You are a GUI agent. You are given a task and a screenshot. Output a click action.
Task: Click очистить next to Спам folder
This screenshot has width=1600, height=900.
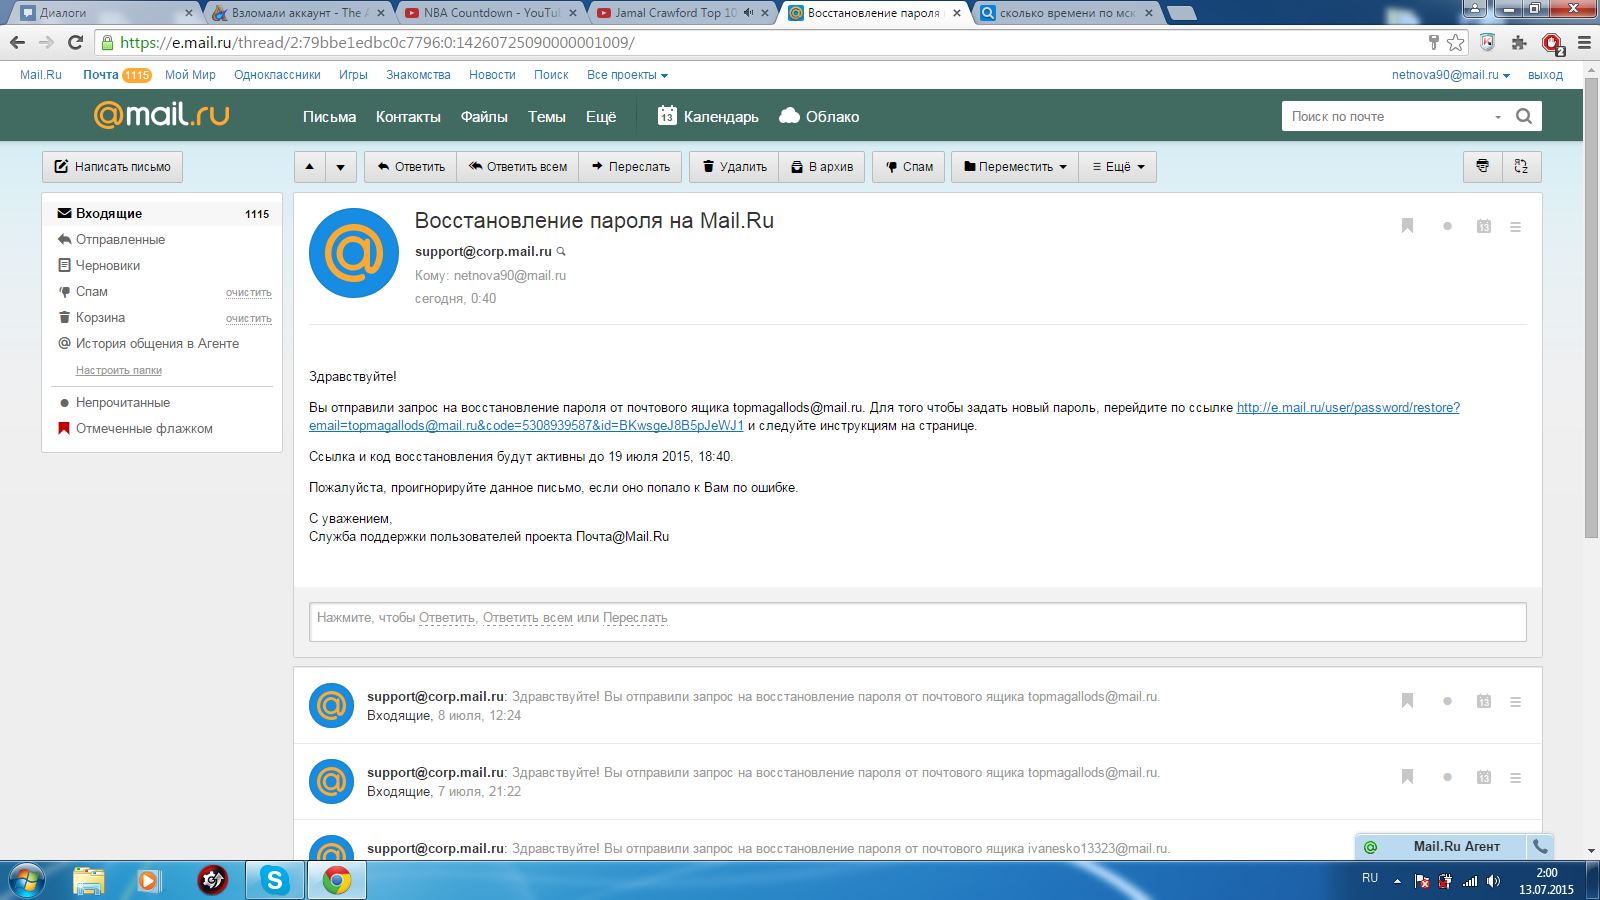249,293
